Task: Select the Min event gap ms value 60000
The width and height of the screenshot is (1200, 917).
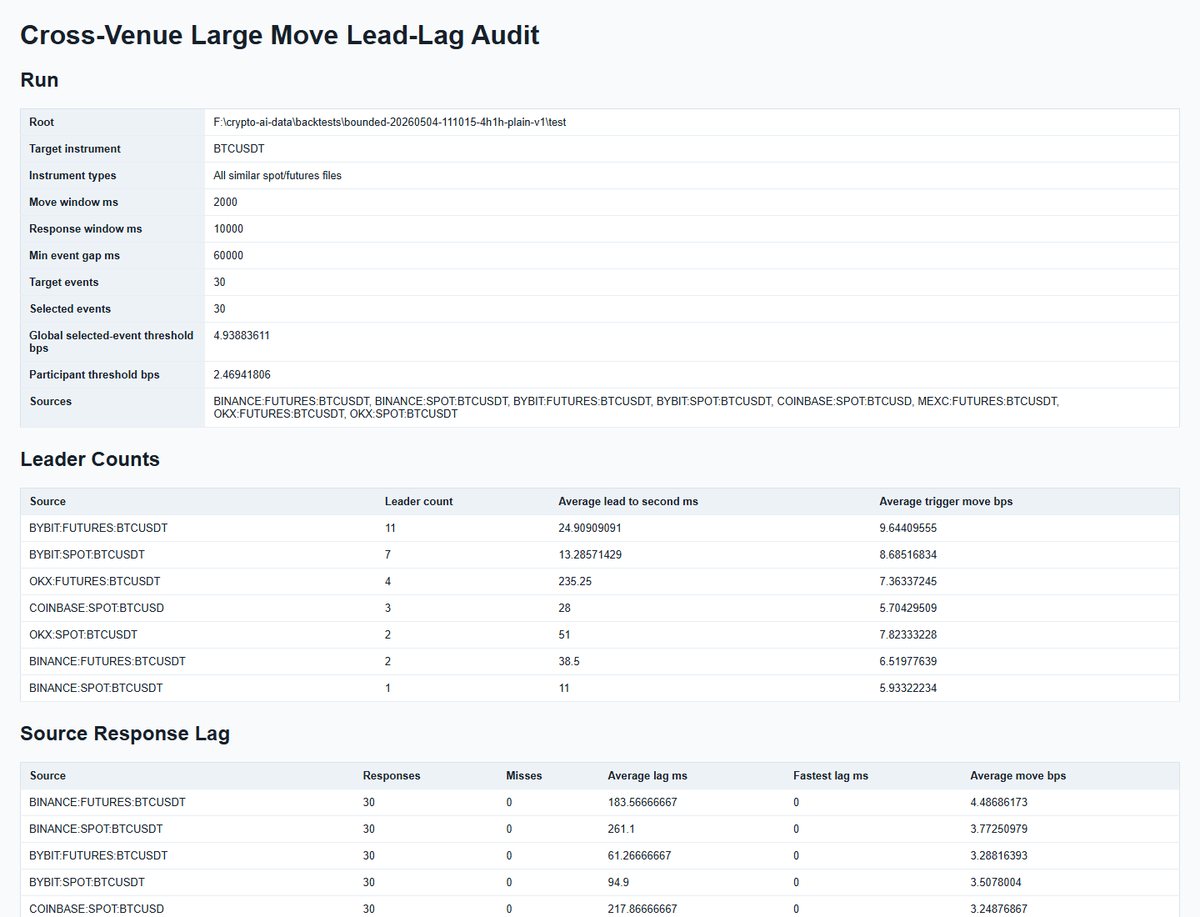Action: click(229, 256)
